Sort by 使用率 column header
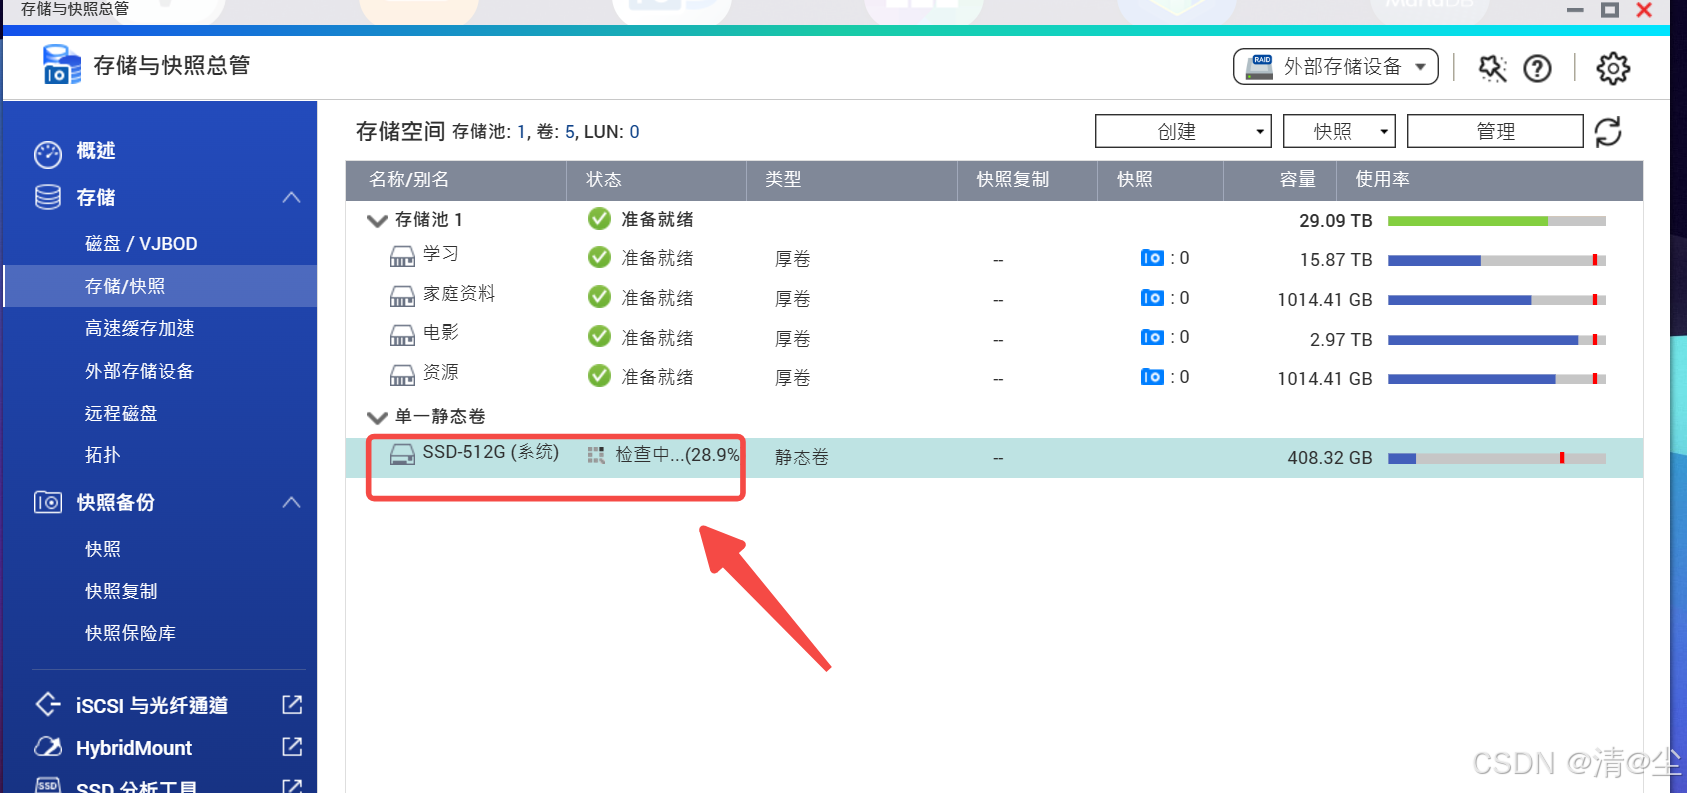Viewport: 1687px width, 793px height. pos(1382,179)
